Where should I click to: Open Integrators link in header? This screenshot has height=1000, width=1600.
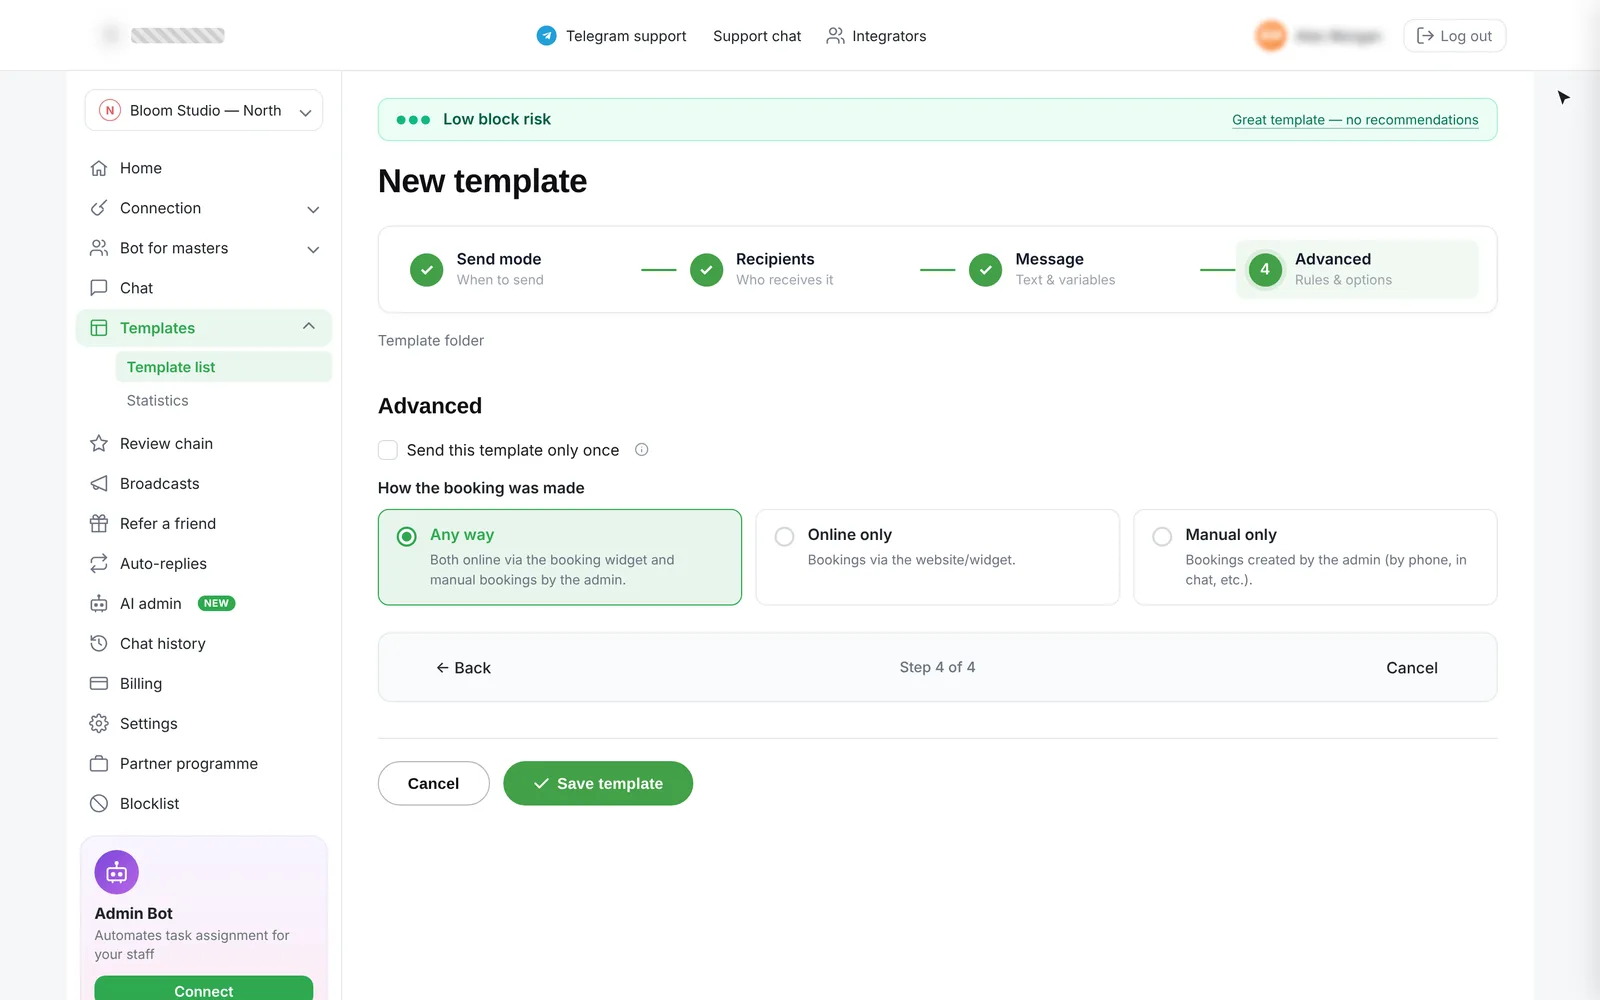[876, 36]
